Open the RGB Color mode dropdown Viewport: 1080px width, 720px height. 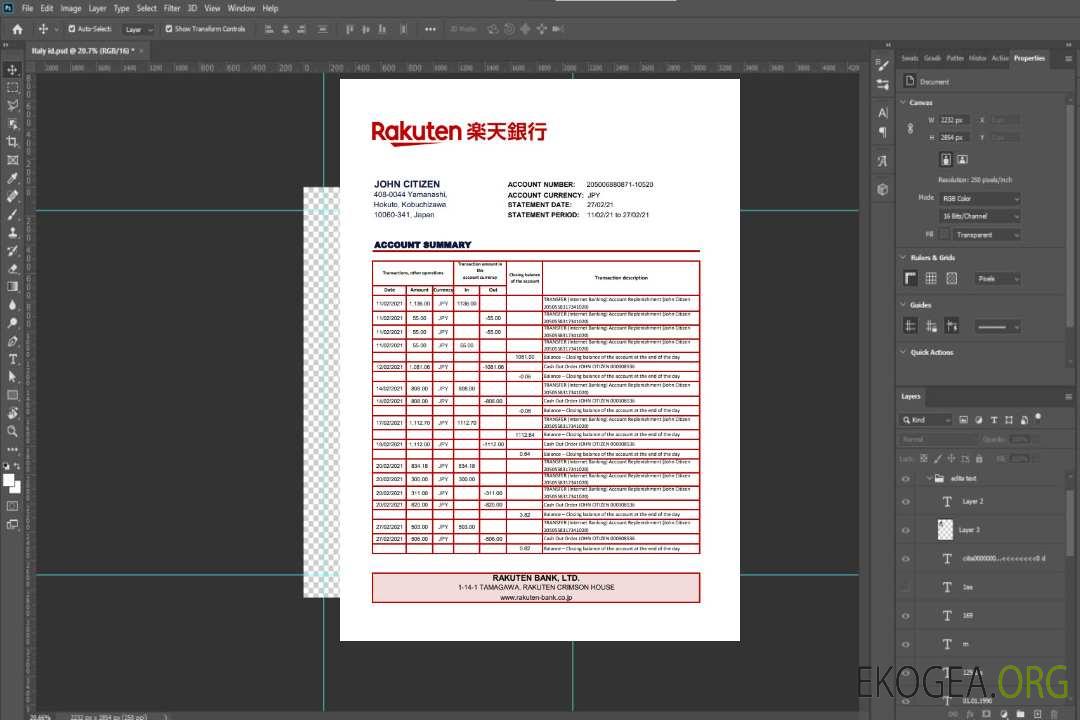point(980,198)
